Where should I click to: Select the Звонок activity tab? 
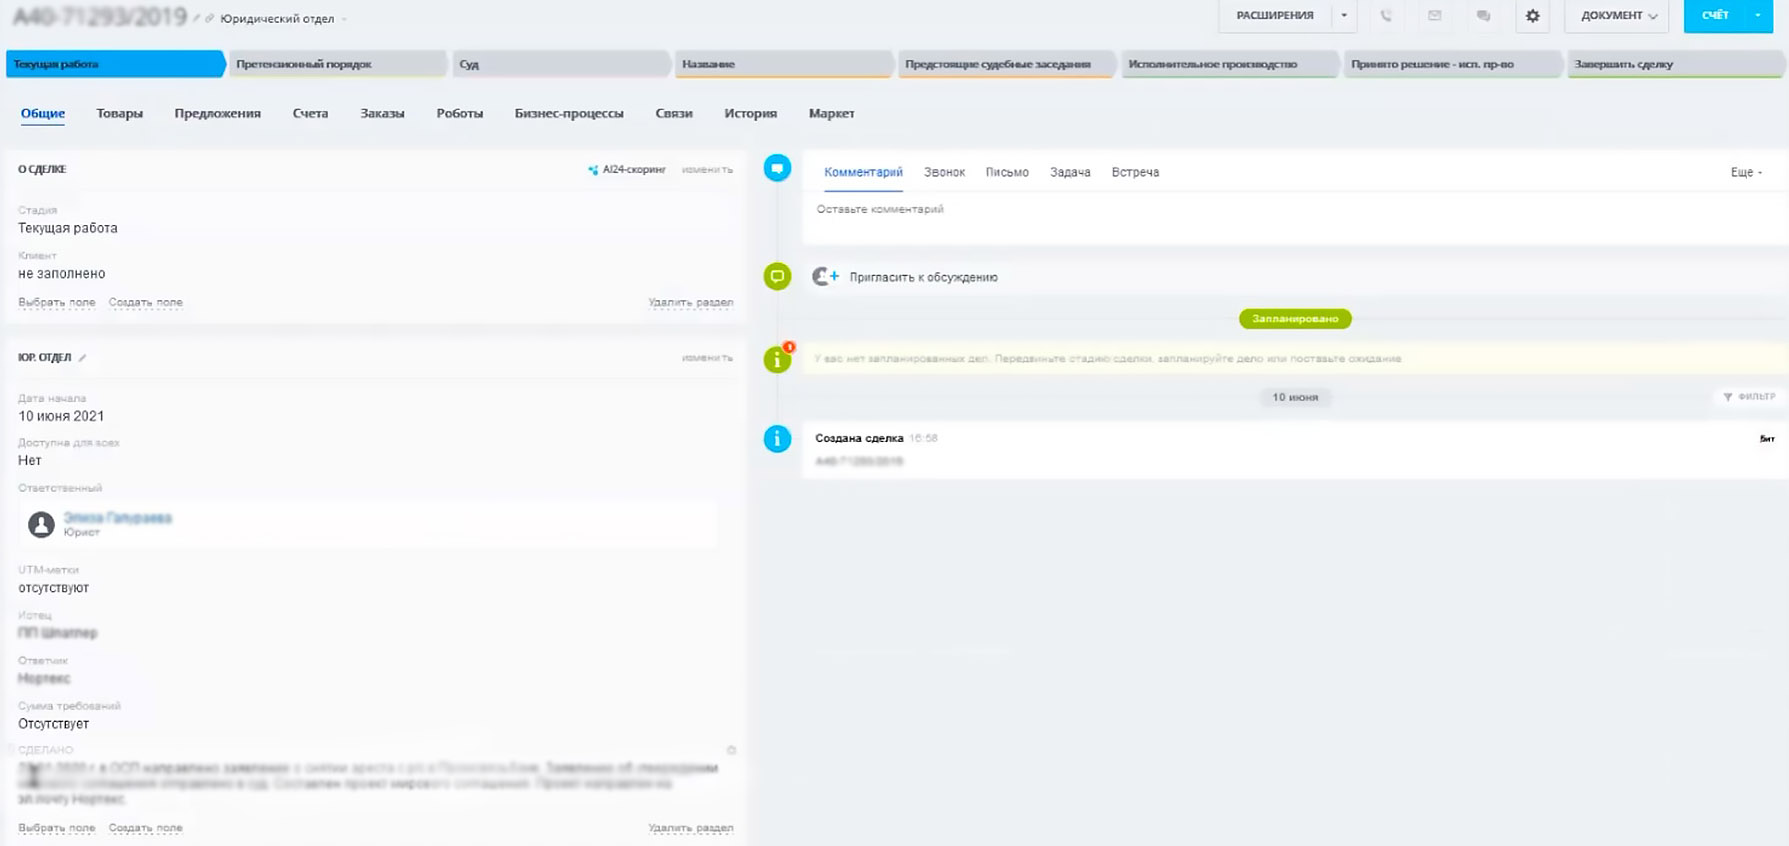click(x=944, y=172)
